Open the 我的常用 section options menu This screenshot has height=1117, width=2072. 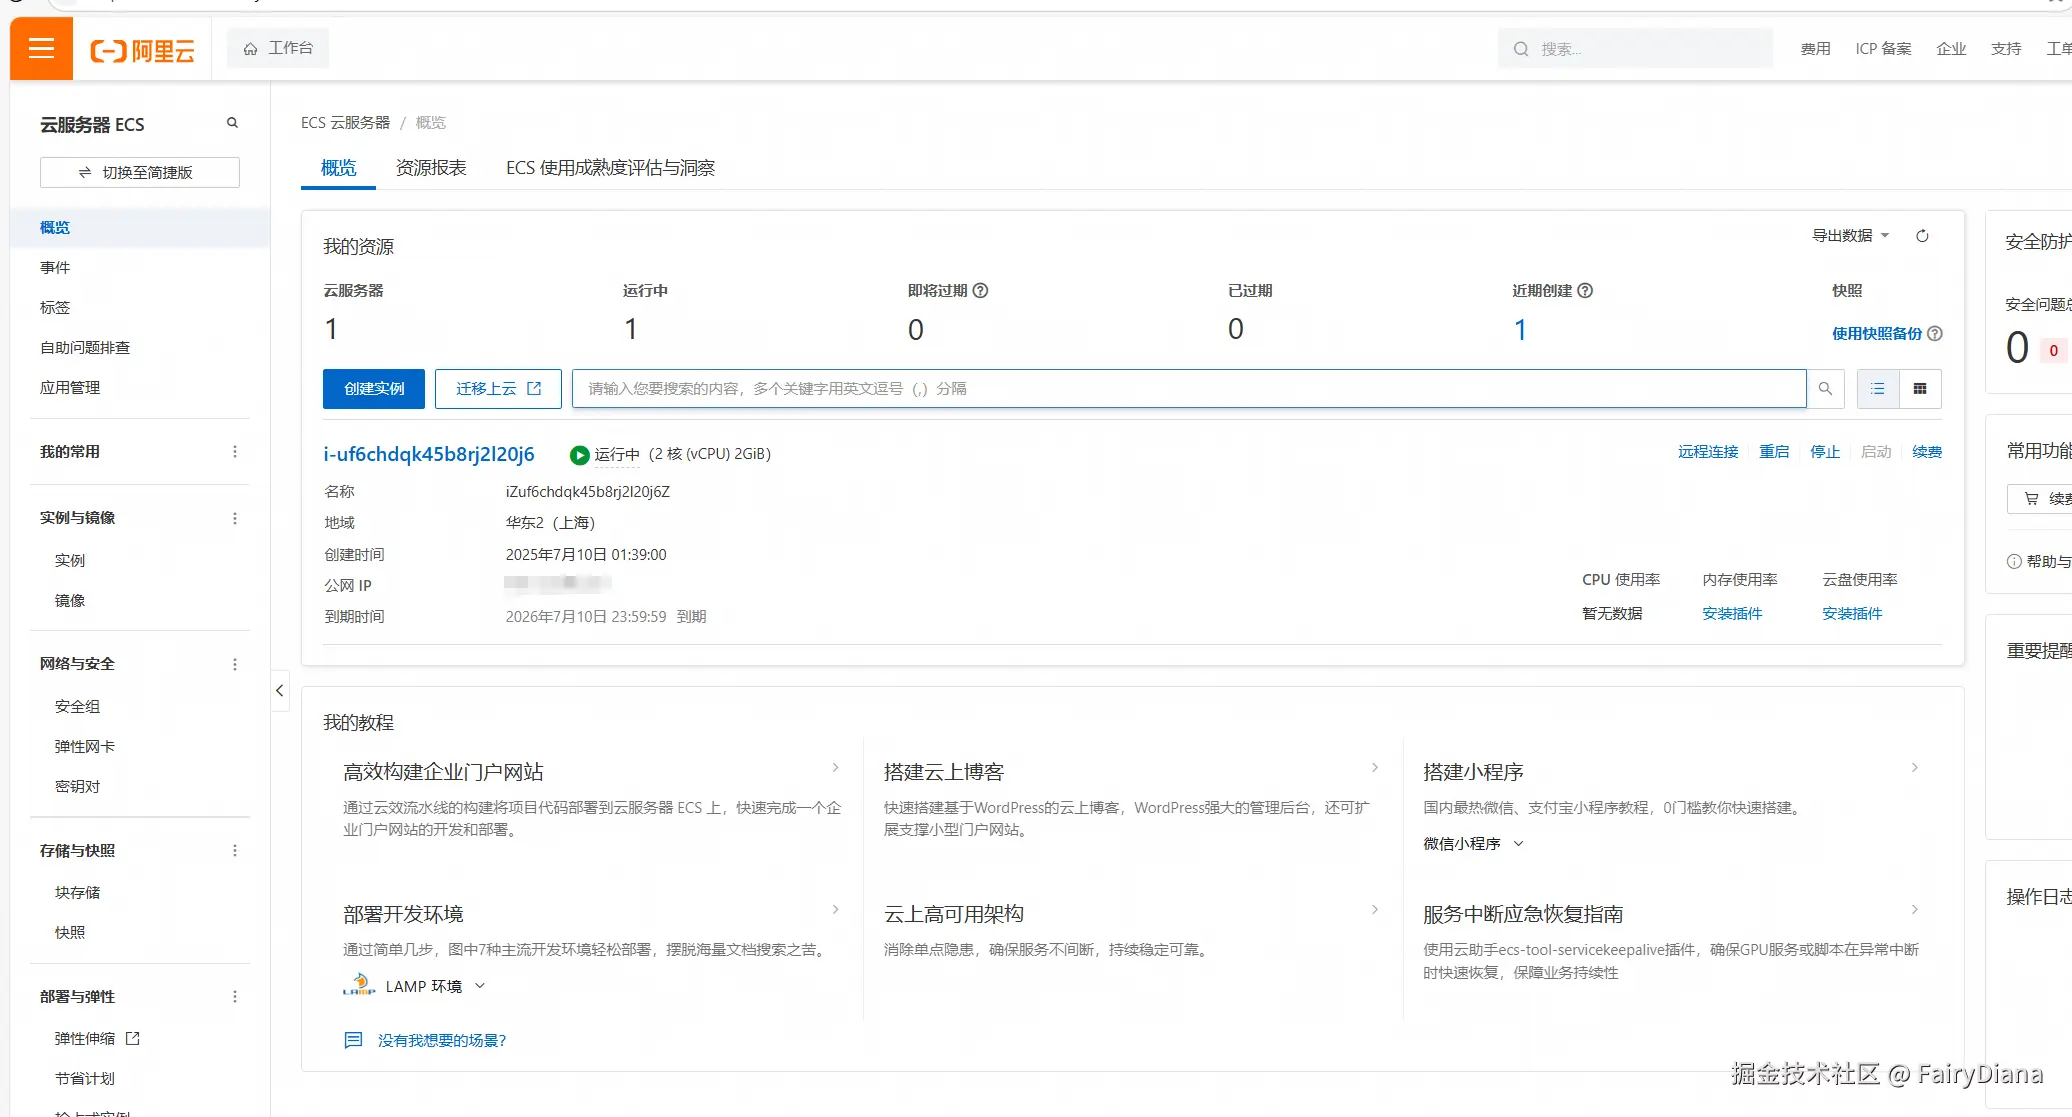tap(235, 452)
